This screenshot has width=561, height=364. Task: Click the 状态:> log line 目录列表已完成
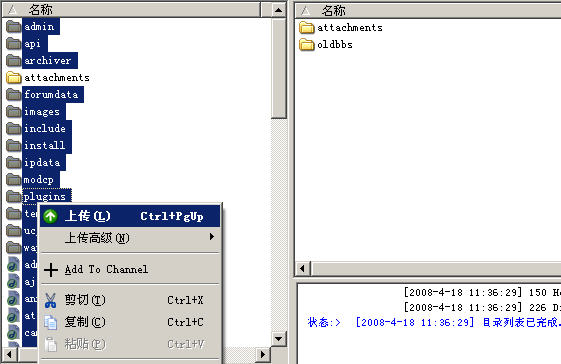[434, 322]
